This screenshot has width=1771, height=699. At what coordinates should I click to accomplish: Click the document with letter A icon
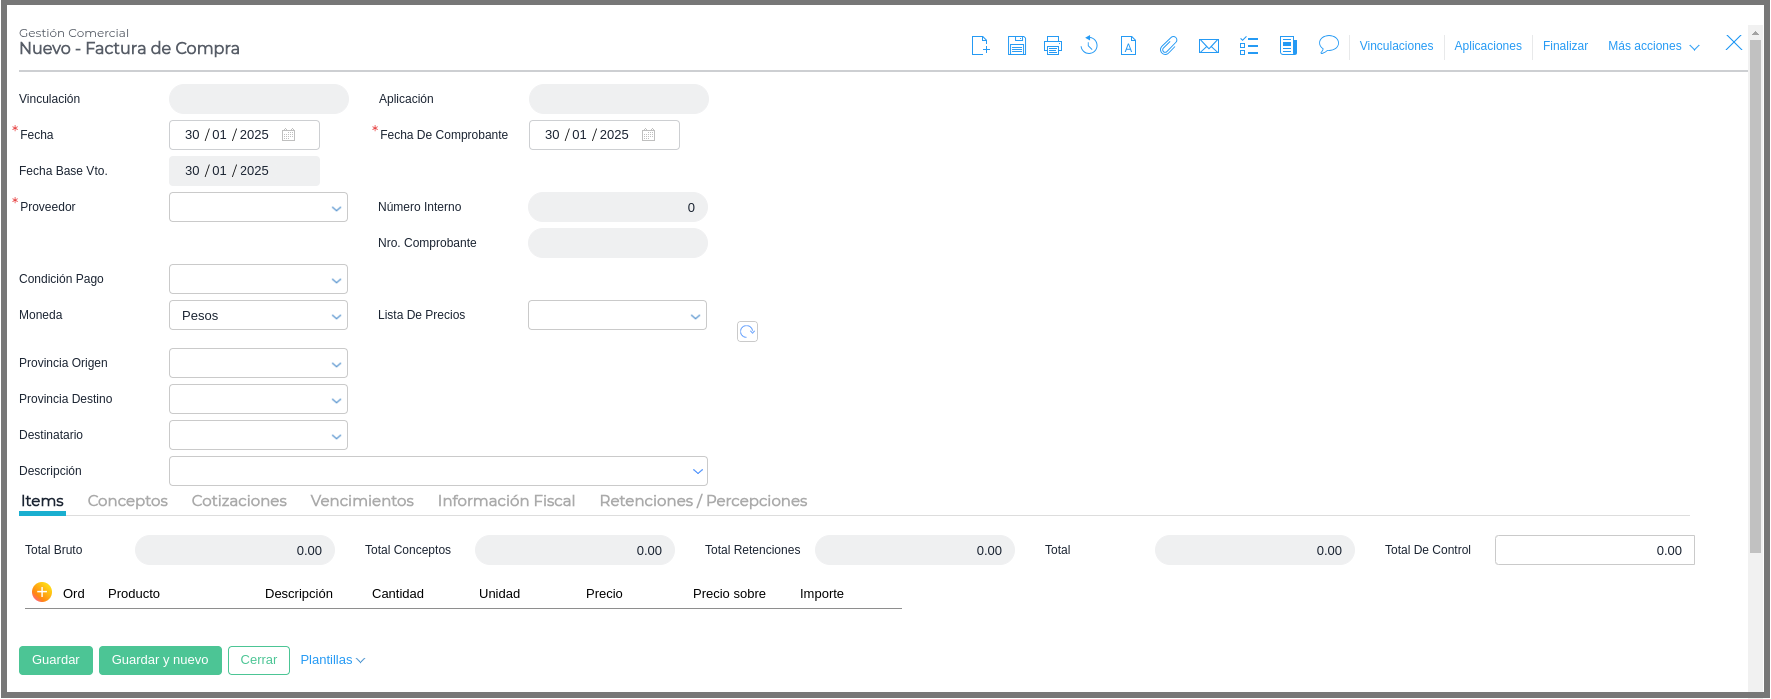(1128, 46)
